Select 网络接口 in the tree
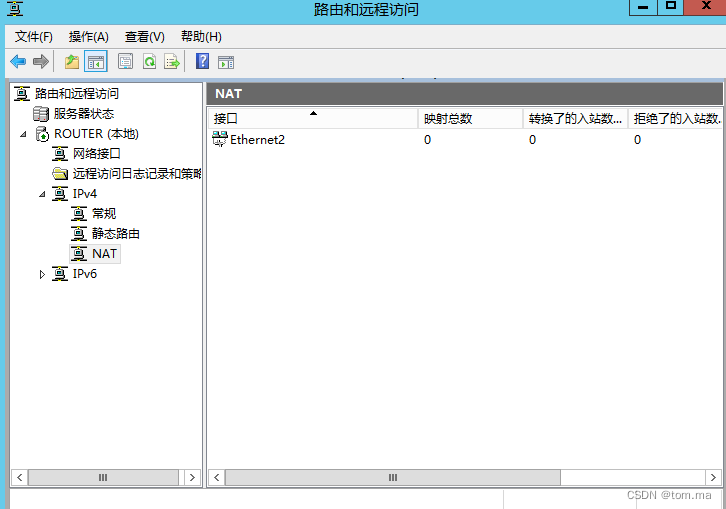 coord(96,153)
